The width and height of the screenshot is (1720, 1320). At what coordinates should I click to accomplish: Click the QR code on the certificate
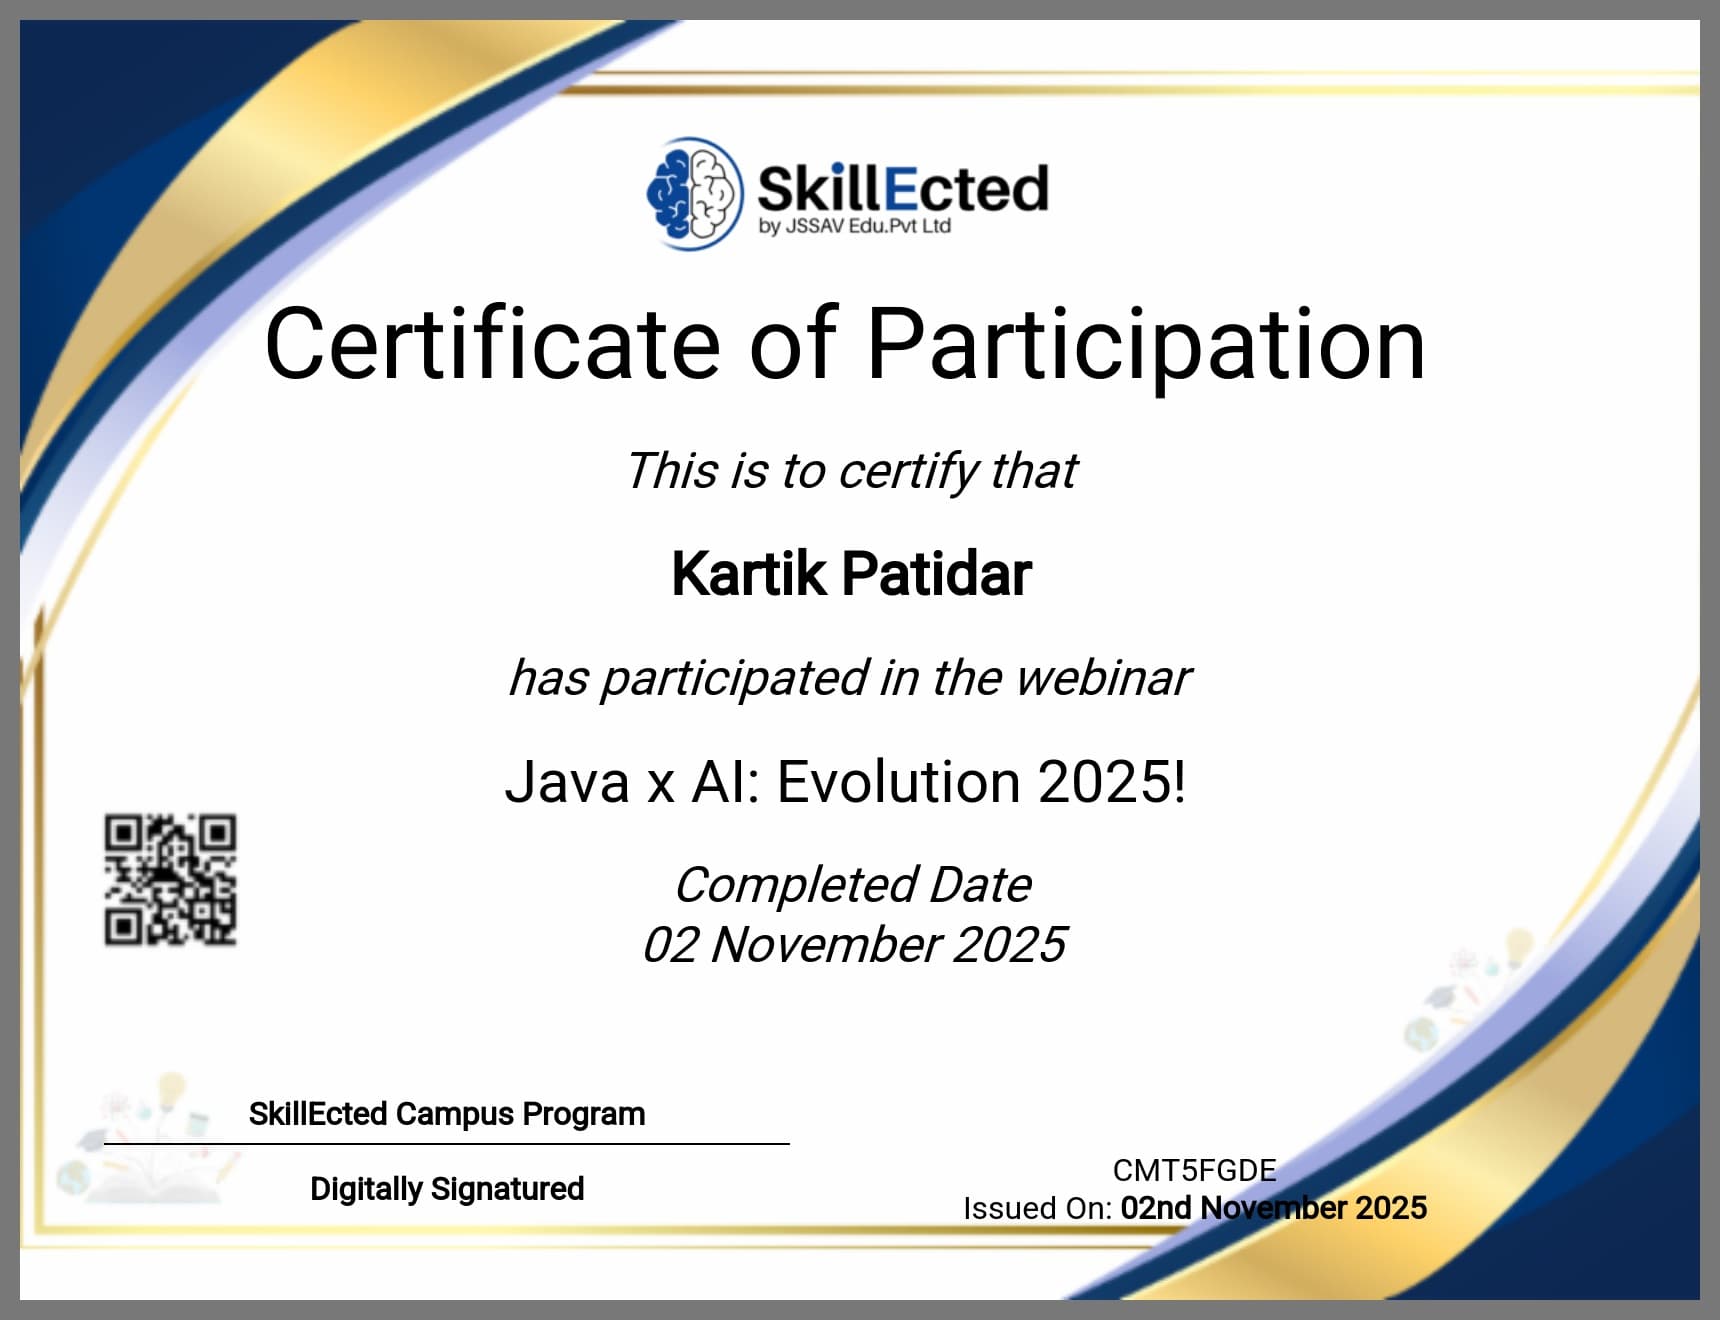(171, 880)
